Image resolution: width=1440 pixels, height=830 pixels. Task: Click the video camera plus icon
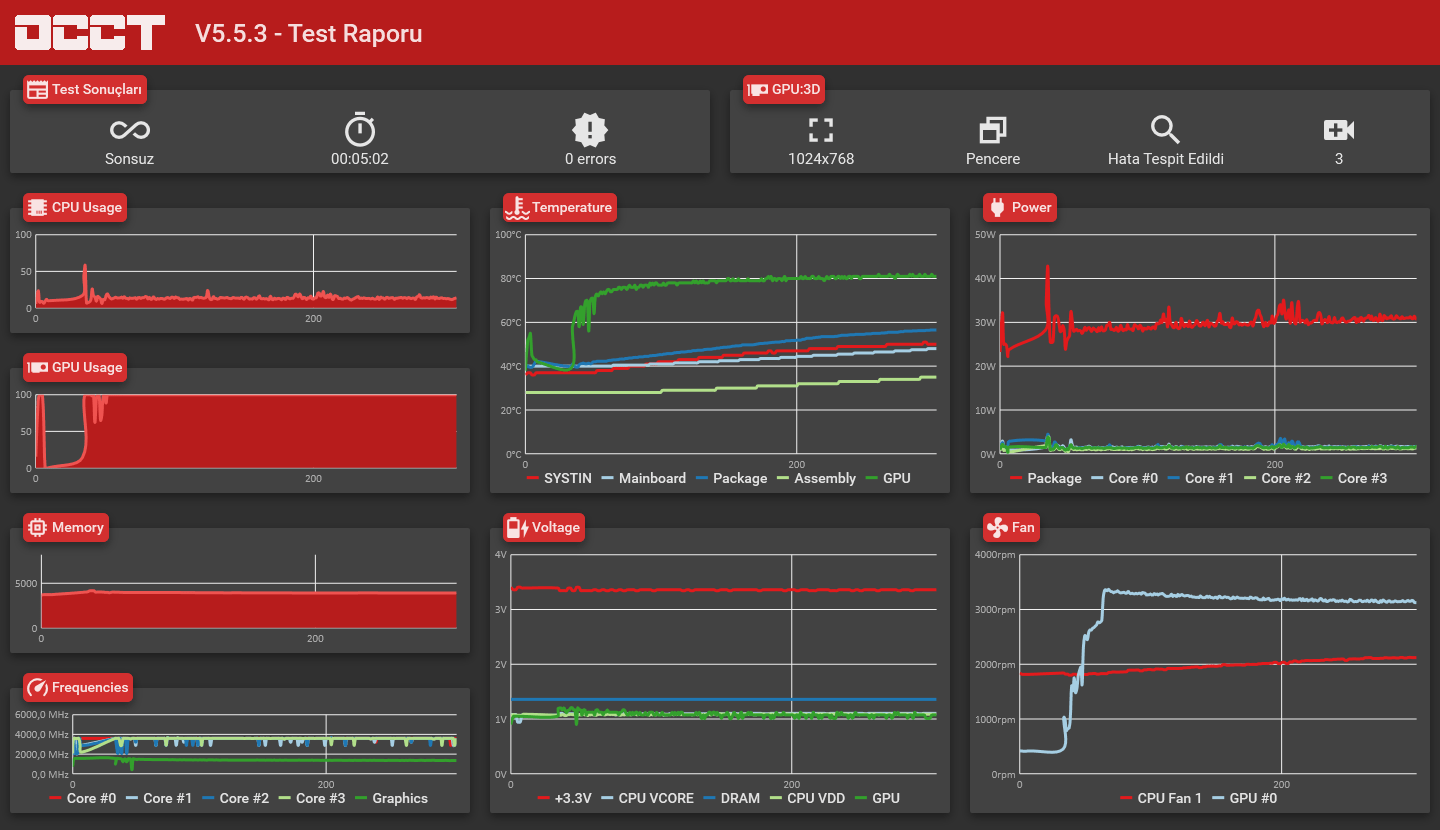click(x=1339, y=129)
